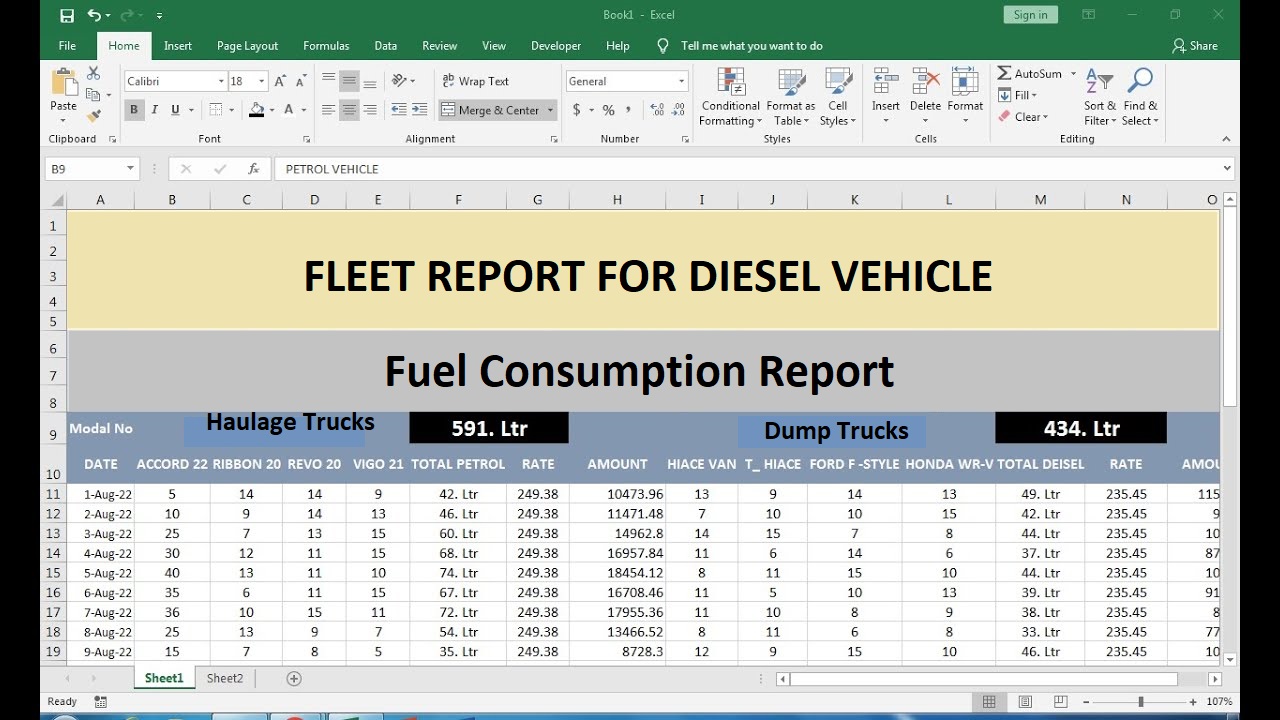This screenshot has height=720, width=1280.
Task: Click the Increase Decimal icon
Action: click(x=656, y=111)
